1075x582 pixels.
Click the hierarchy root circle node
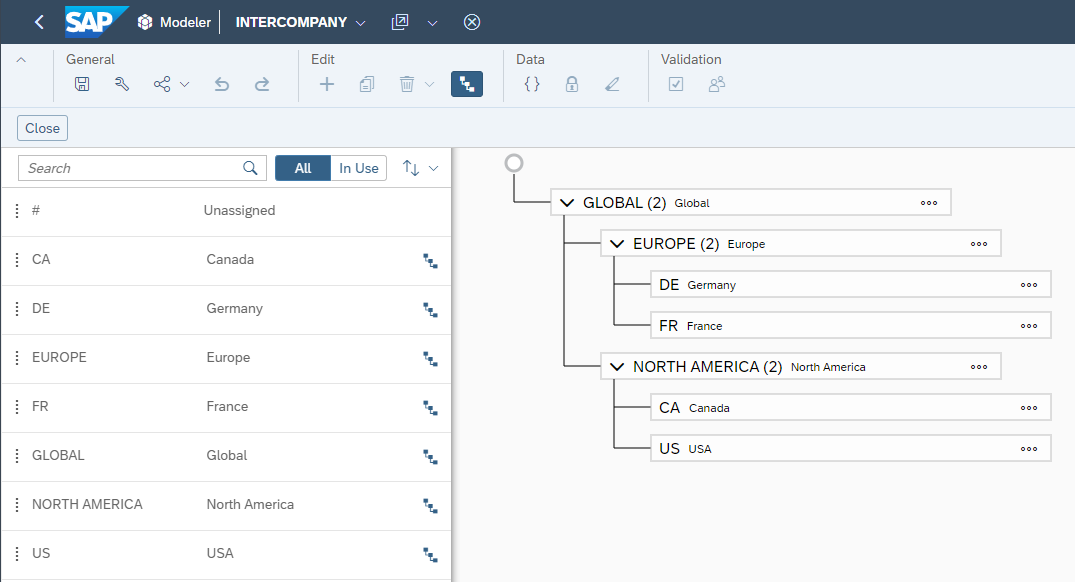click(514, 163)
